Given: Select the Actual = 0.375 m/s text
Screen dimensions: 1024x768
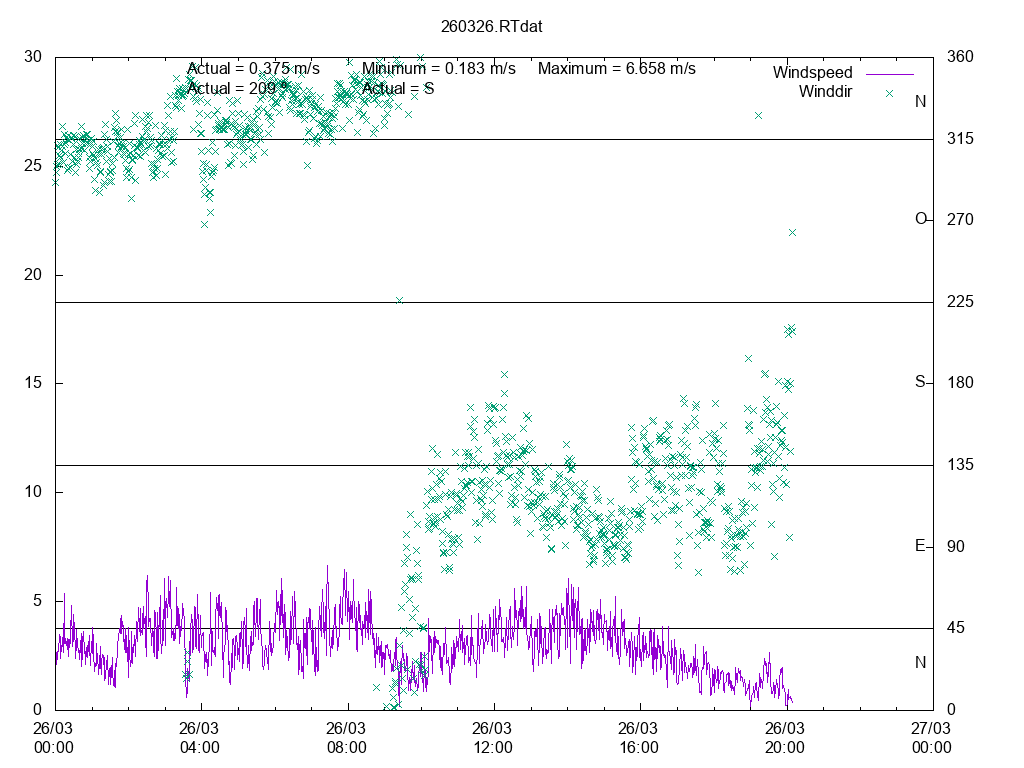Looking at the screenshot, I should point(254,69).
